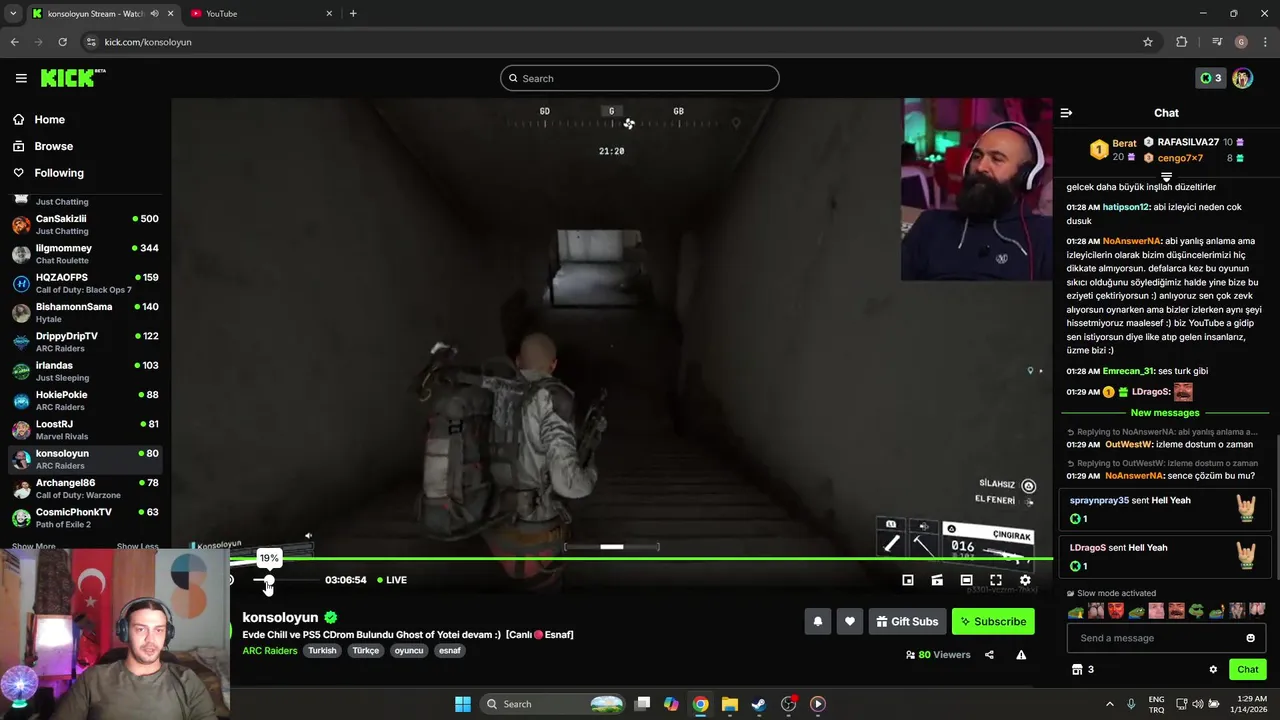Open CanSakizlii channel in sidebar
Viewport: 1280px width, 720px height.
(x=85, y=225)
